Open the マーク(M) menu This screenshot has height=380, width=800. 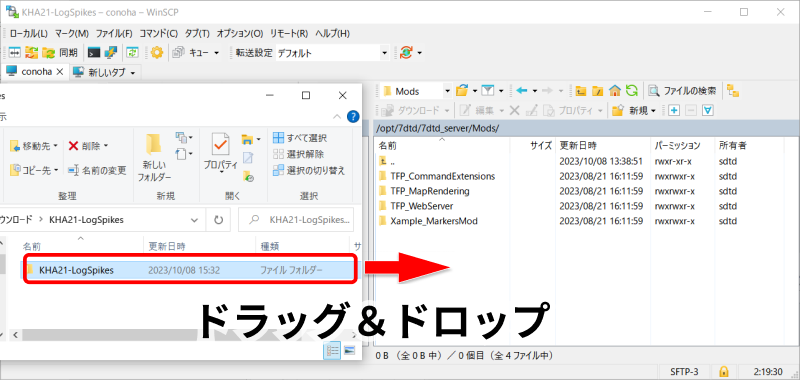pos(71,34)
